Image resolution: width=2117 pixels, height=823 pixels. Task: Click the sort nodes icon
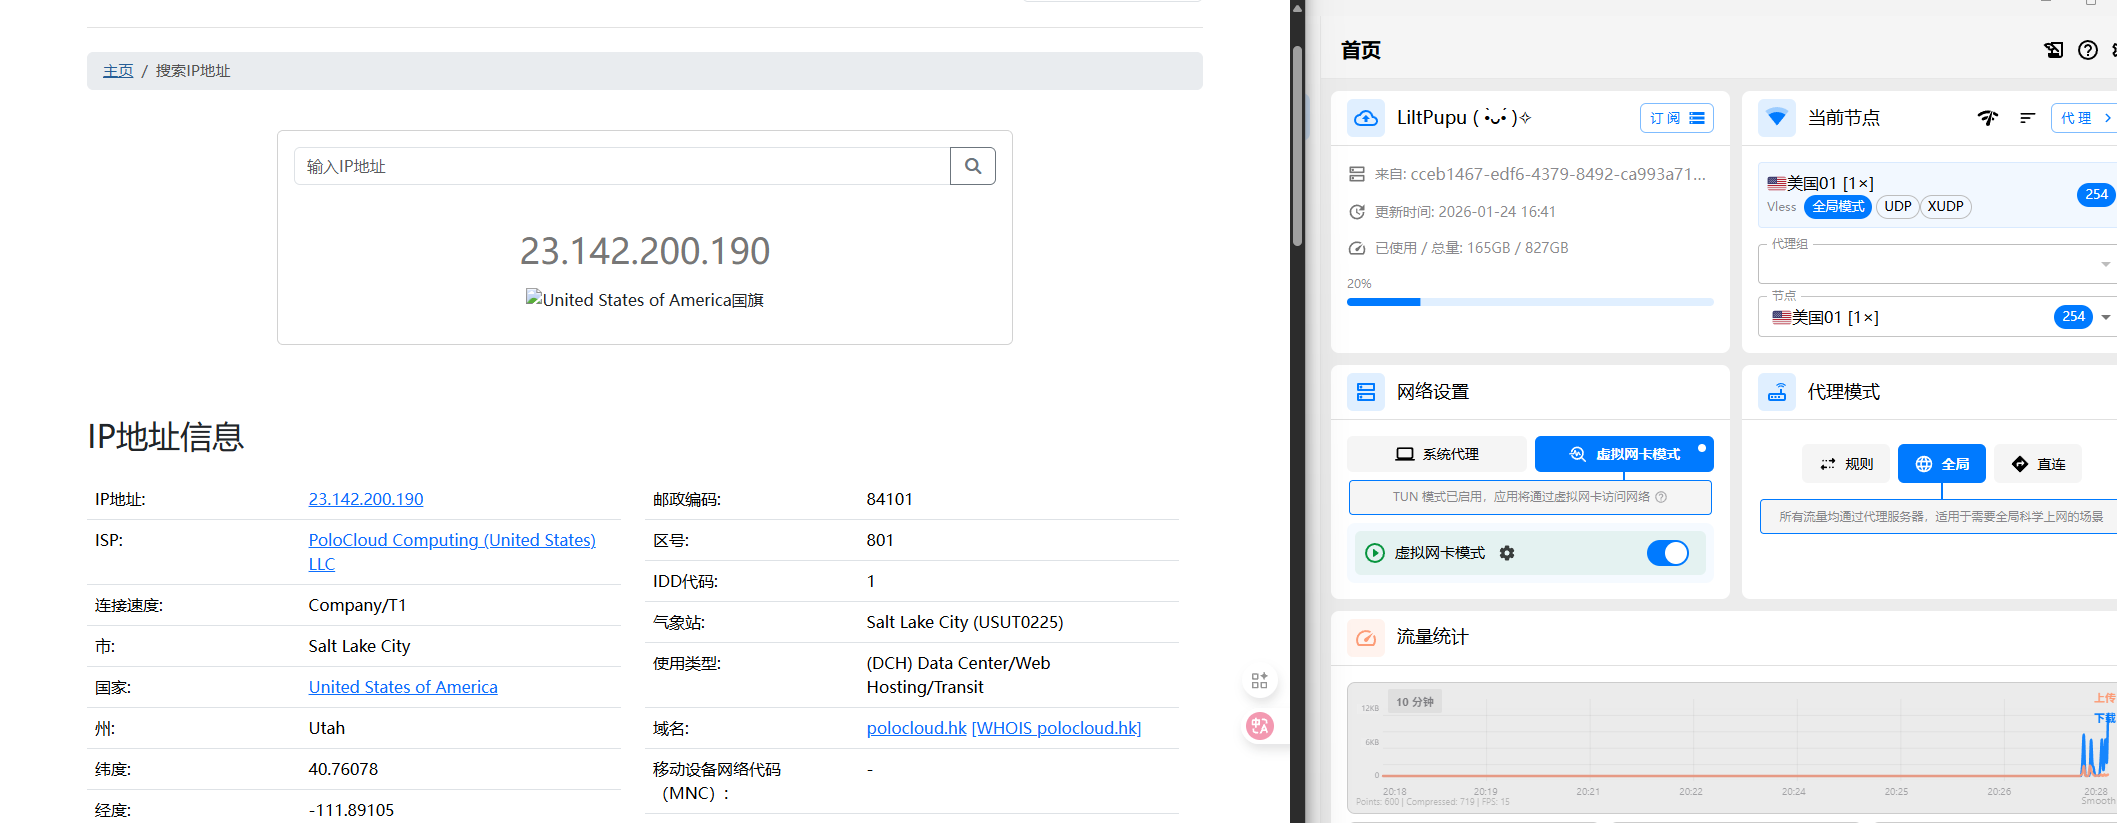pyautogui.click(x=2027, y=118)
